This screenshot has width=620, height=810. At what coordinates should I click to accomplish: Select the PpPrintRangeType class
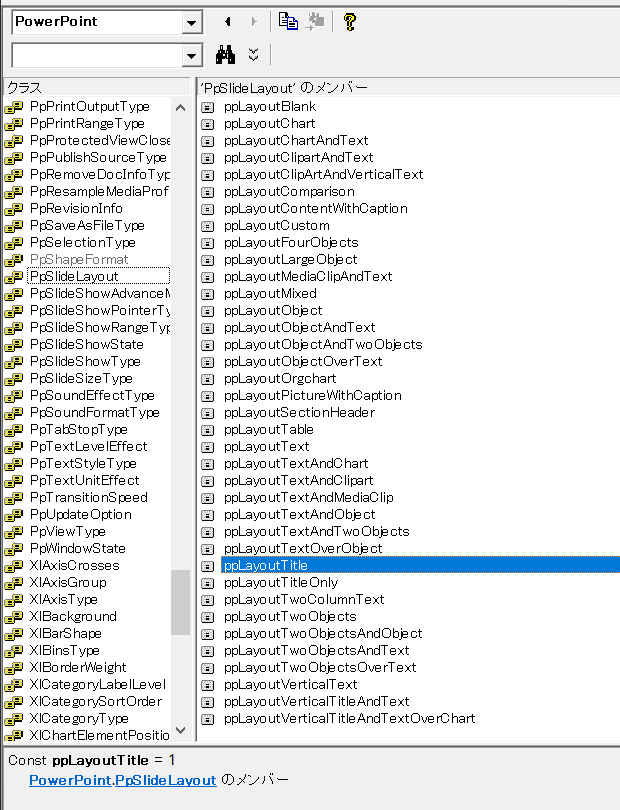(x=87, y=123)
